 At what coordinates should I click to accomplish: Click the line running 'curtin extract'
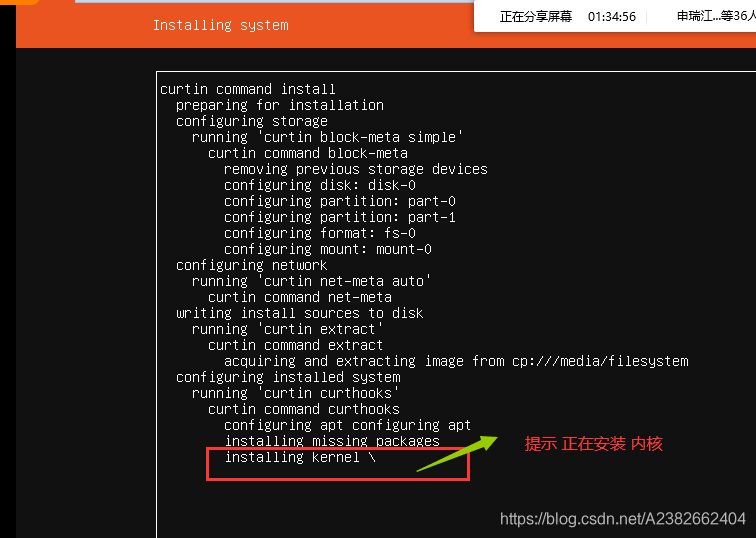pos(287,329)
